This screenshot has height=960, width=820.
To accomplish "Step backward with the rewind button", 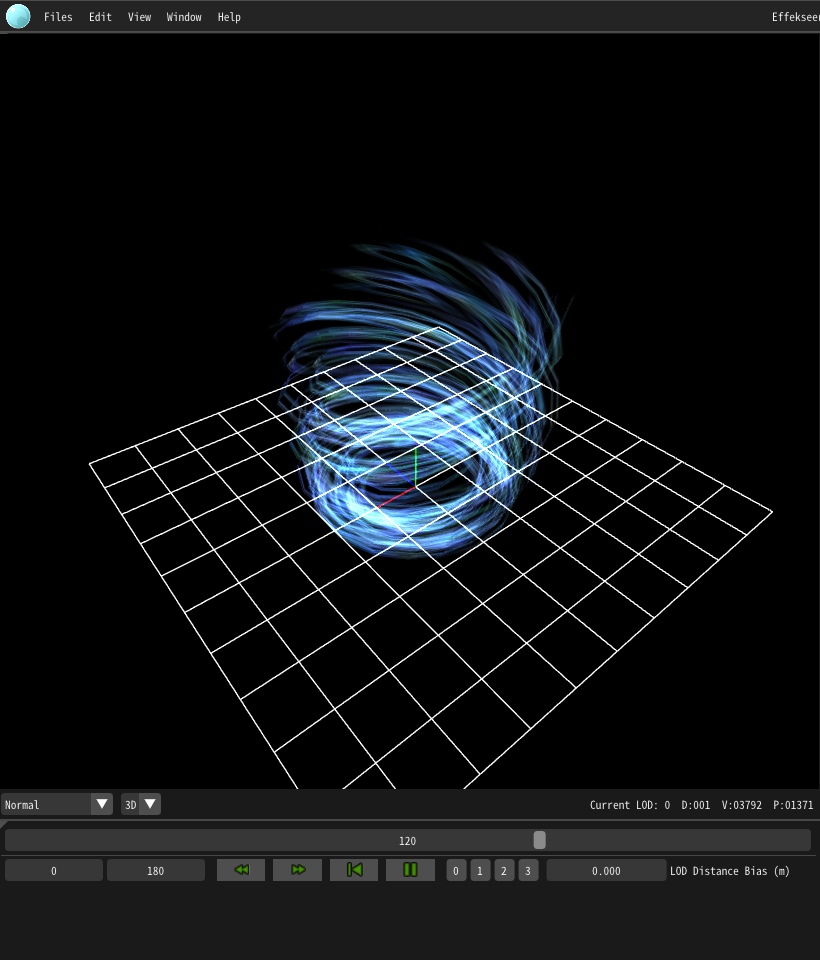I will coord(241,870).
